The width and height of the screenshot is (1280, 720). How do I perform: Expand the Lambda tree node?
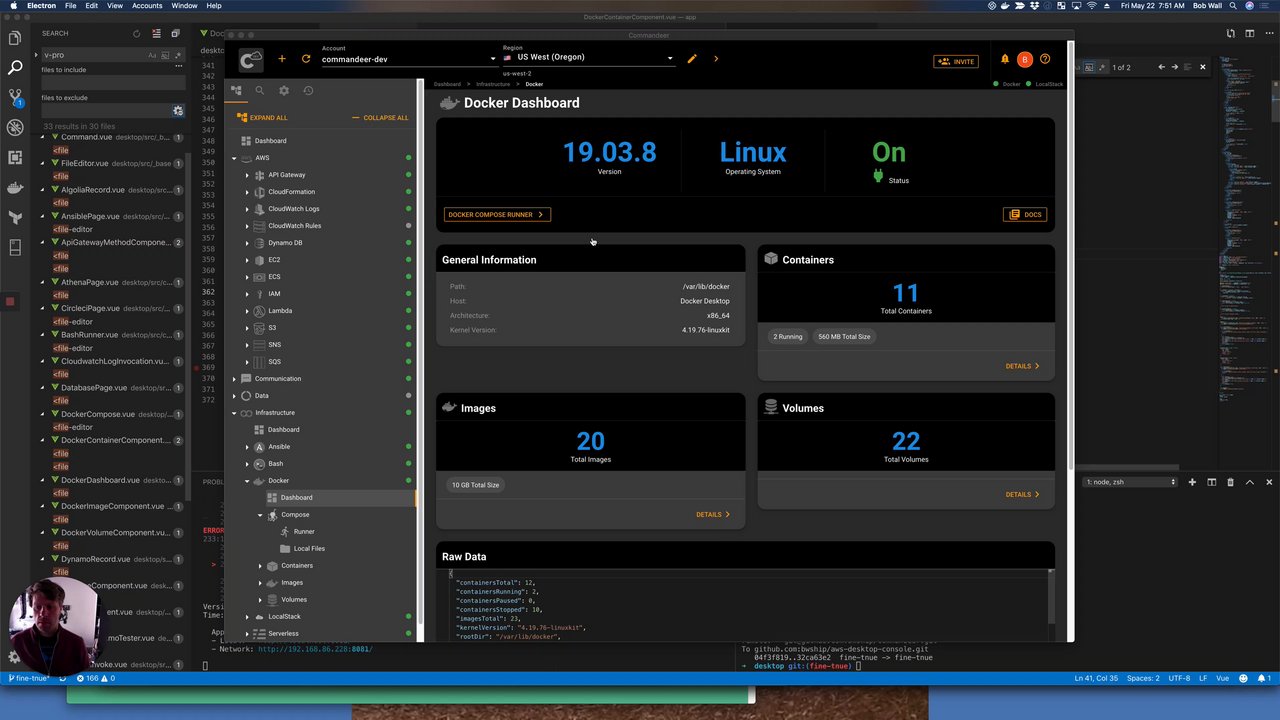click(x=247, y=311)
